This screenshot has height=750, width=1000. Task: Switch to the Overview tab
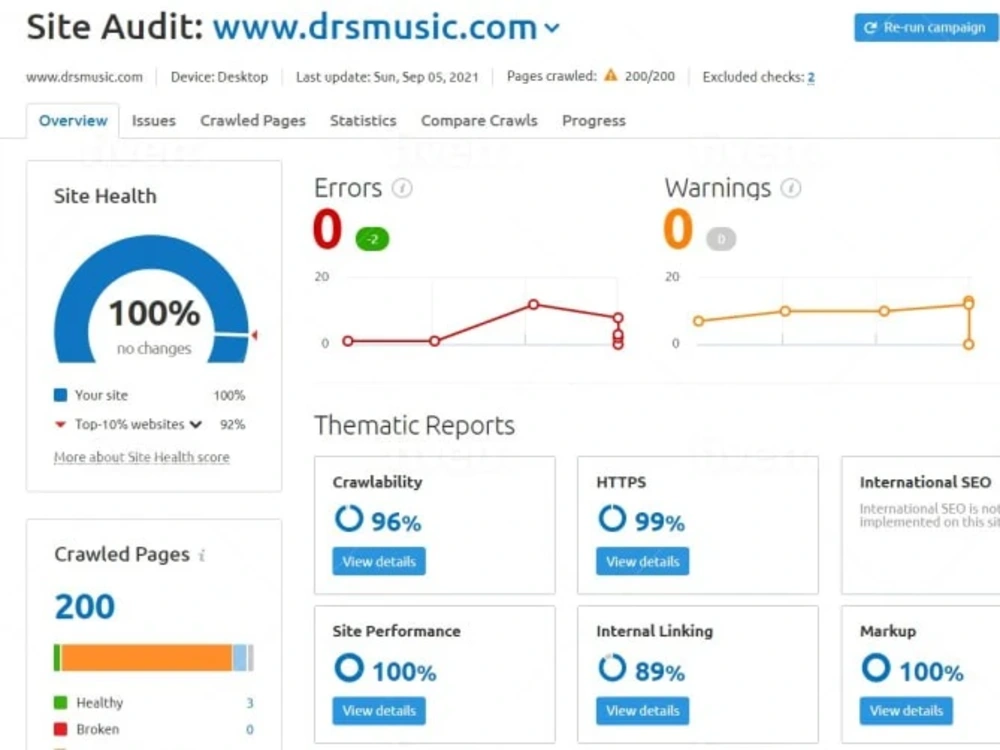(x=73, y=121)
